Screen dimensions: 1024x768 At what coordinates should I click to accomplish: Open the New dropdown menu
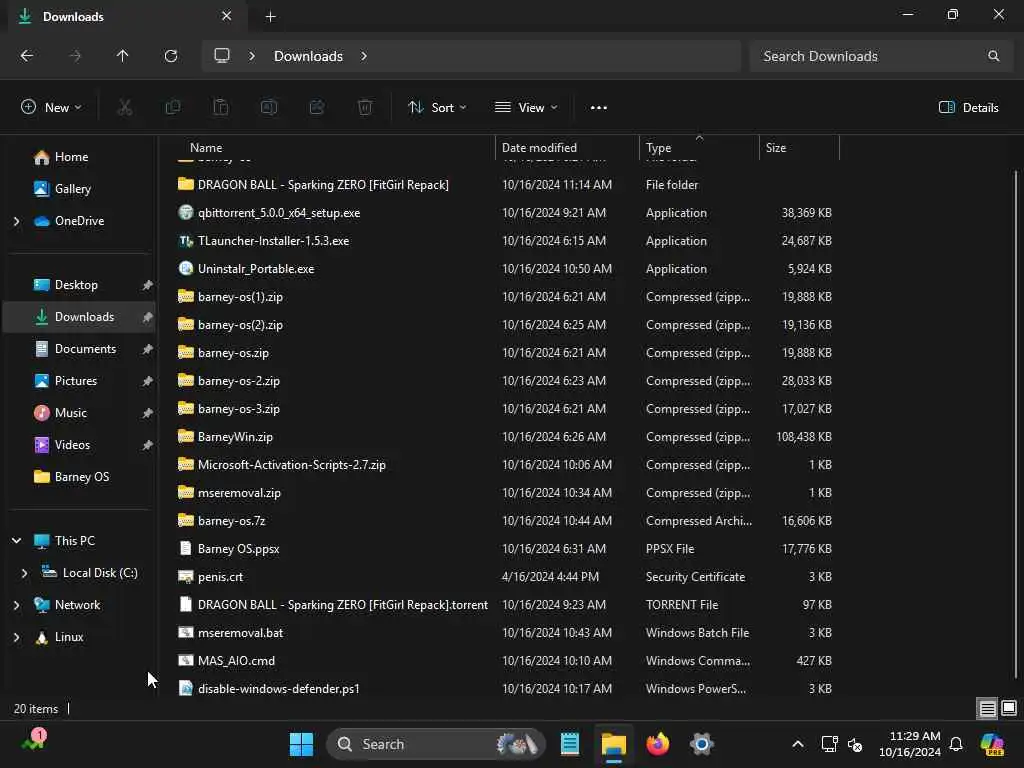click(52, 108)
